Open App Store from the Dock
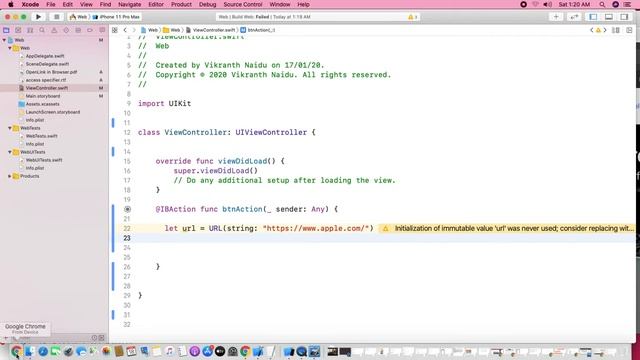Image resolution: width=640 pixels, height=360 pixels. (x=207, y=351)
